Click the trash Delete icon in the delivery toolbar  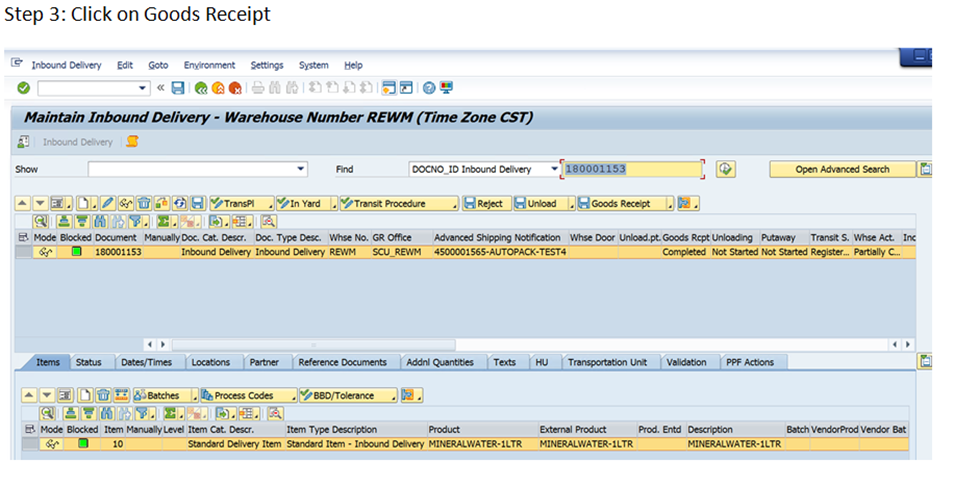coord(144,204)
